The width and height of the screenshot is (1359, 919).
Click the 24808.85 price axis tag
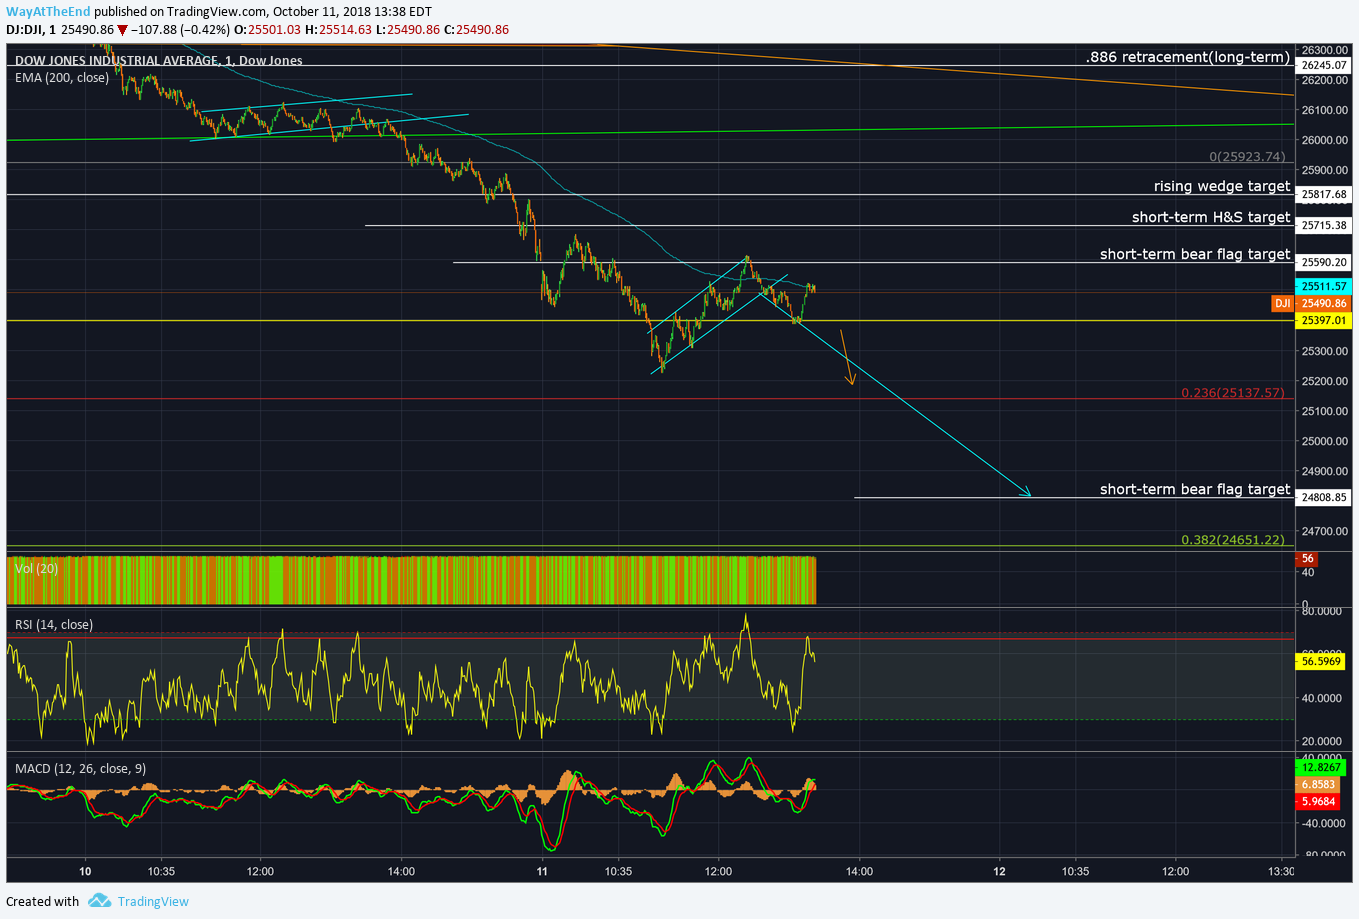1324,497
